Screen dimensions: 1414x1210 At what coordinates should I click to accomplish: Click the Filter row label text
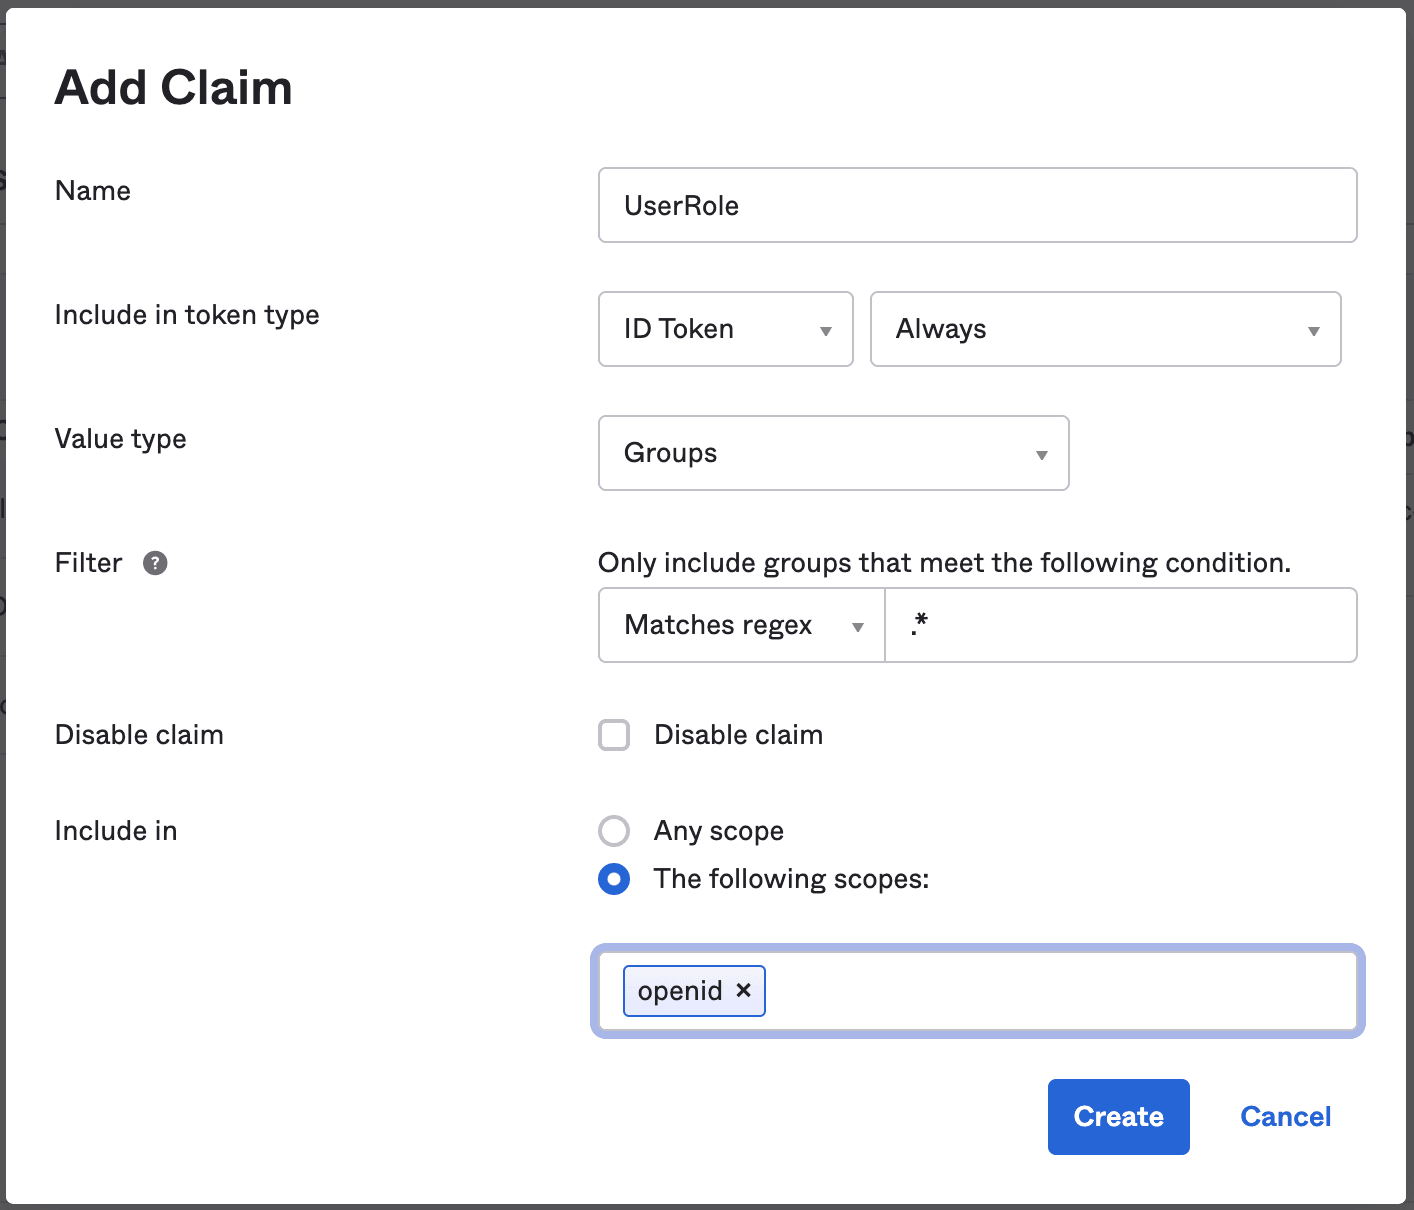coord(88,563)
